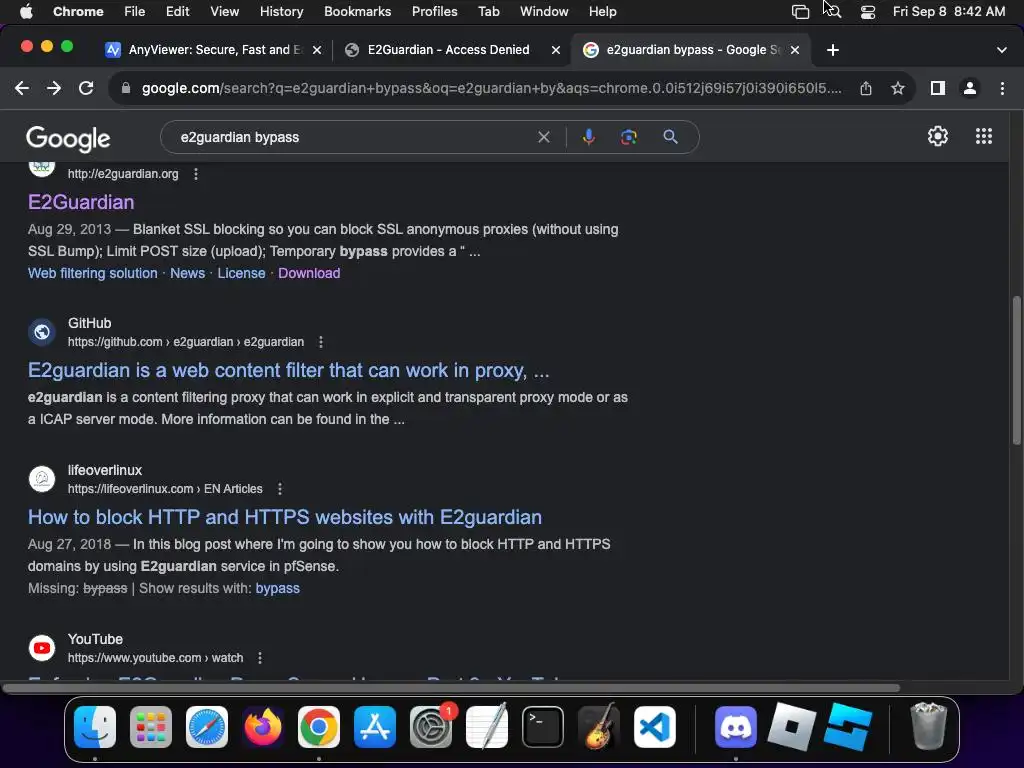This screenshot has width=1024, height=768.
Task: Open the Chrome profile avatar
Action: point(970,88)
